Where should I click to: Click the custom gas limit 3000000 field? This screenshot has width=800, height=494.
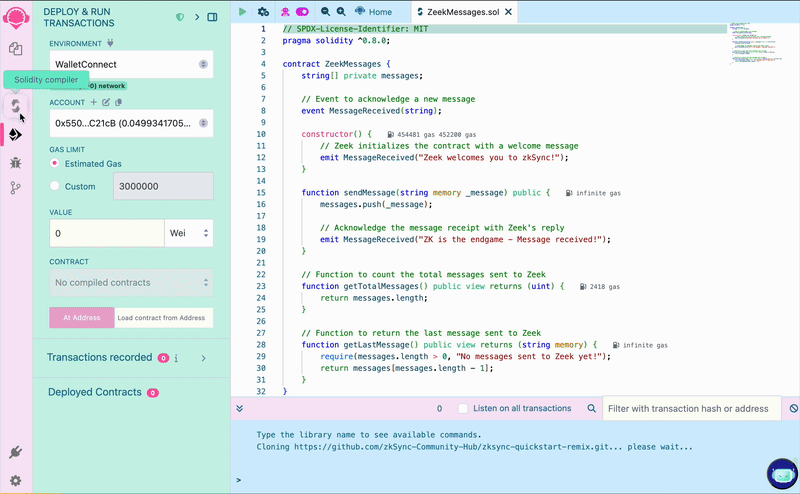click(163, 186)
